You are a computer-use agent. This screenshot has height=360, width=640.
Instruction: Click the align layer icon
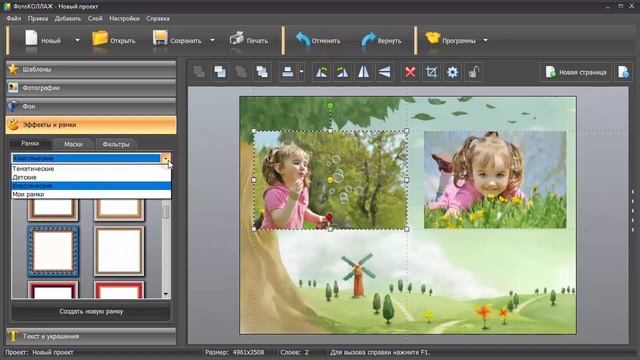[288, 72]
